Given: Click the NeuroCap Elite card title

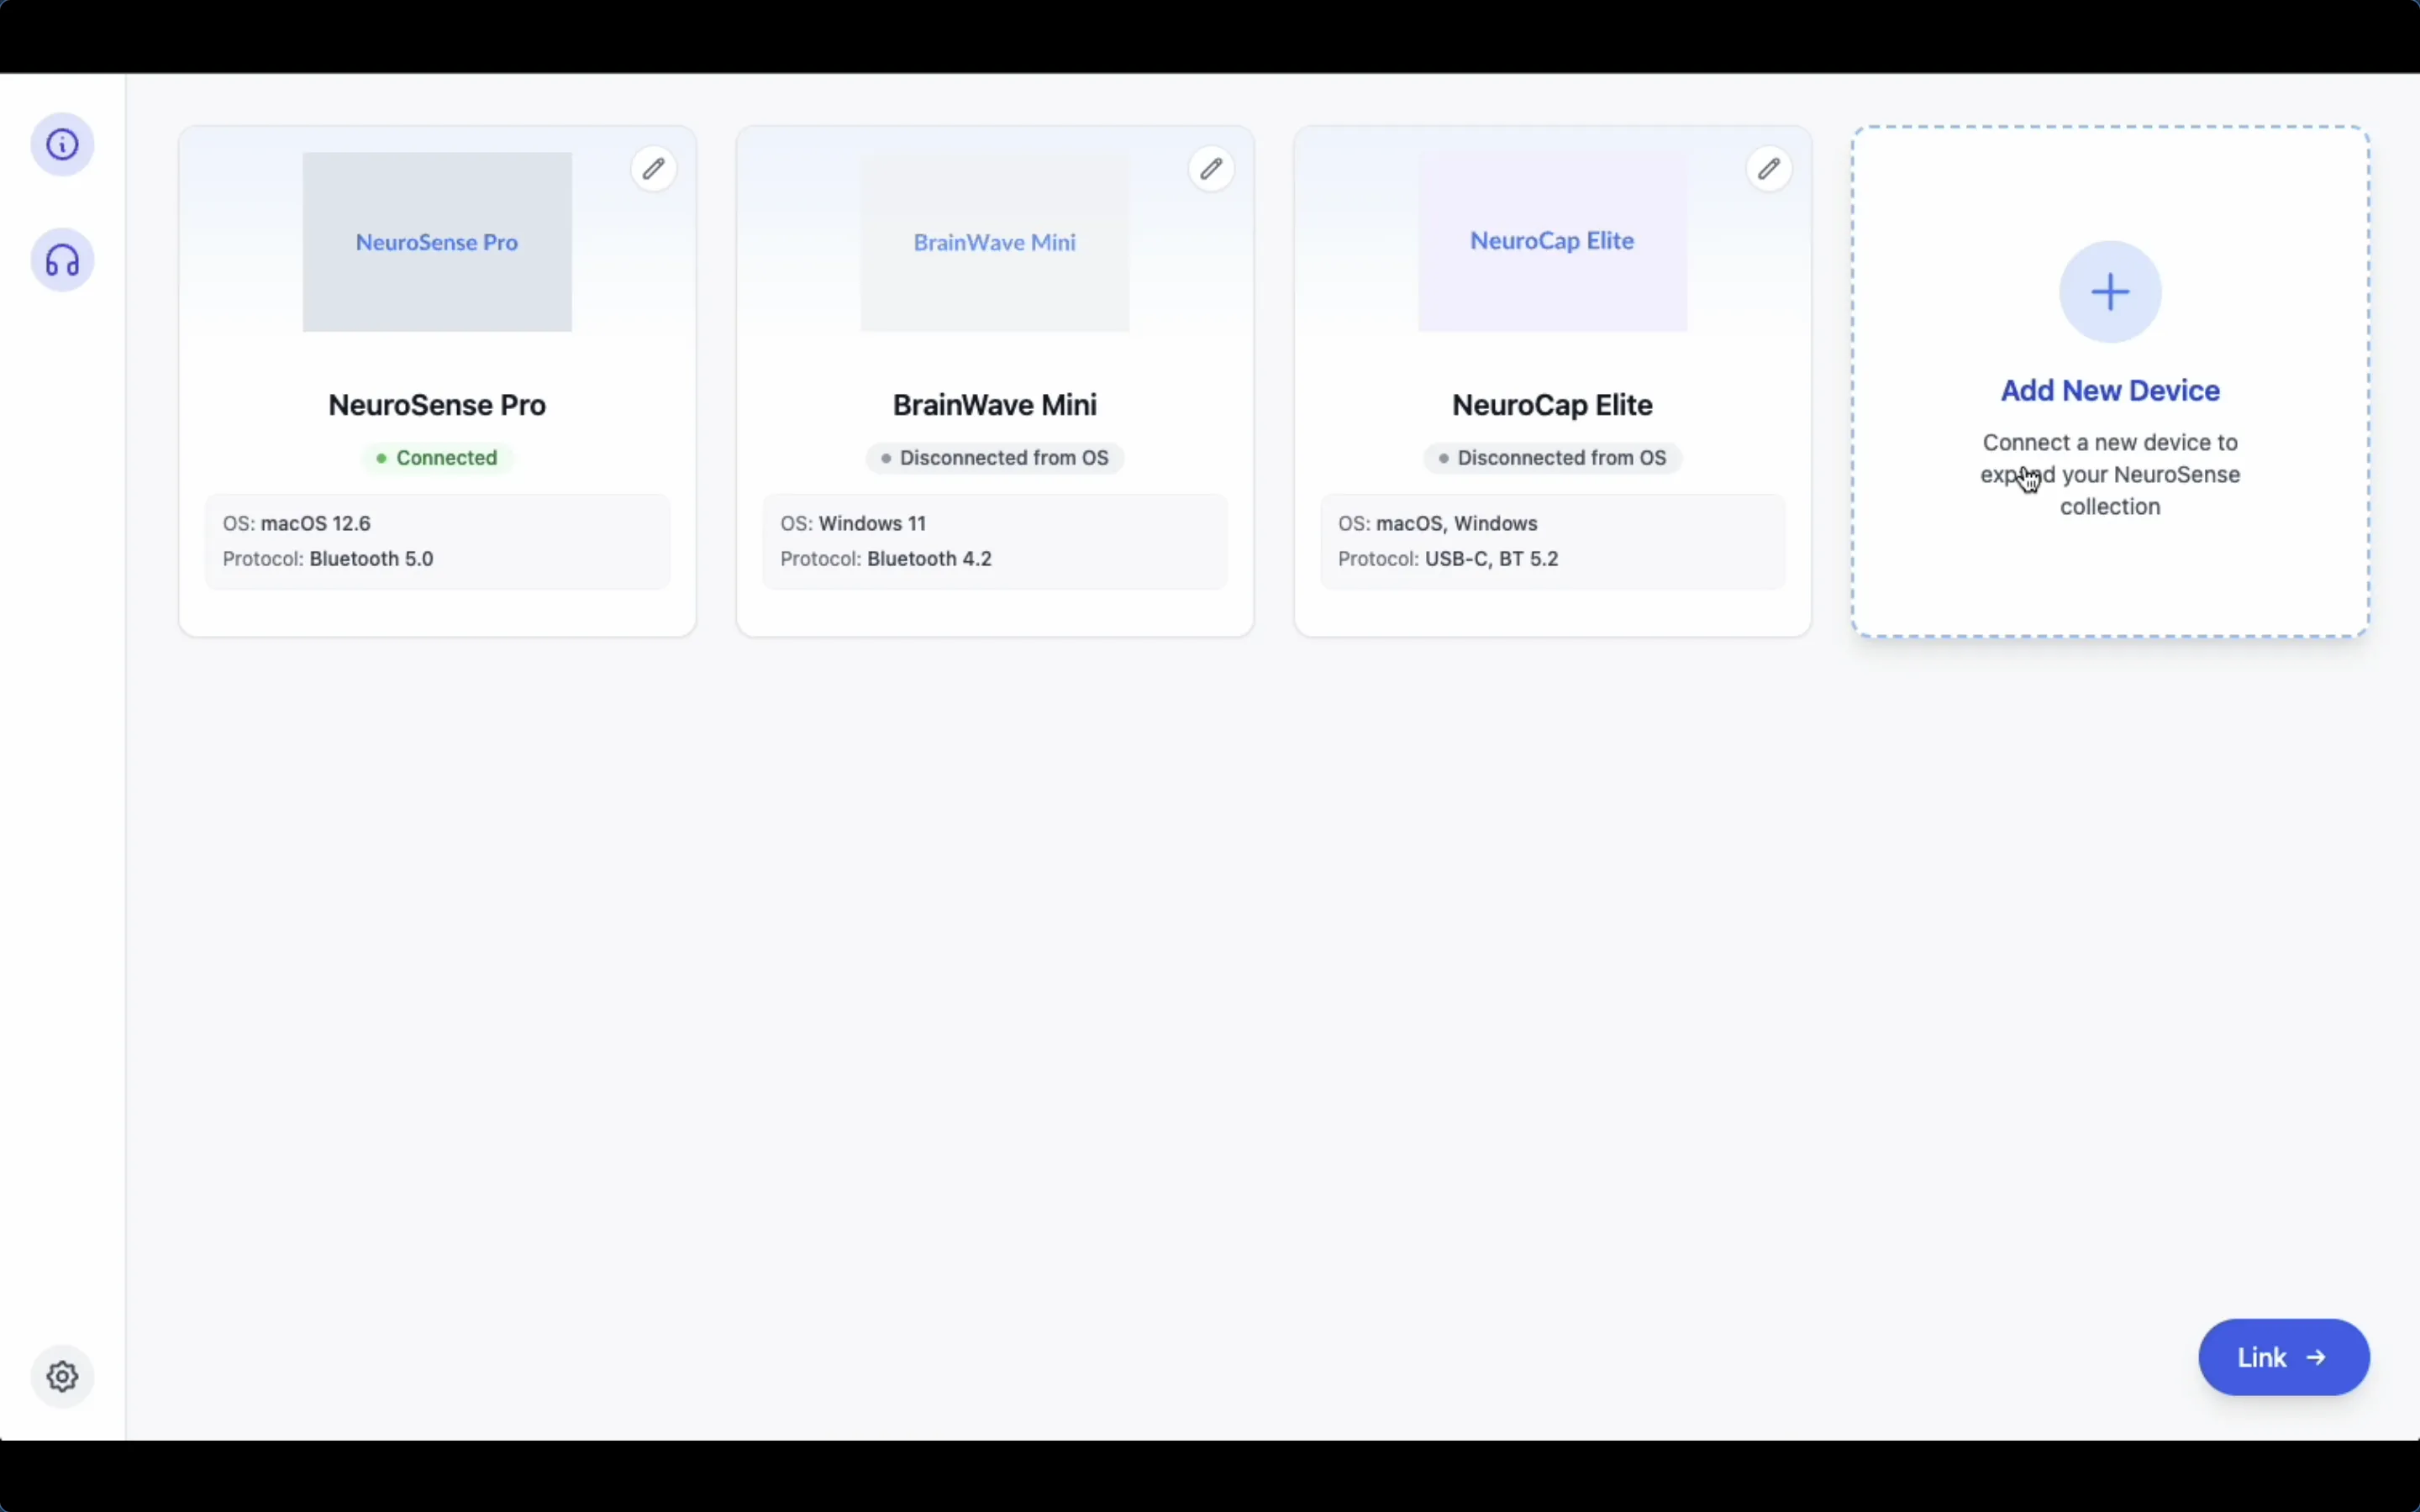Looking at the screenshot, I should [1552, 405].
